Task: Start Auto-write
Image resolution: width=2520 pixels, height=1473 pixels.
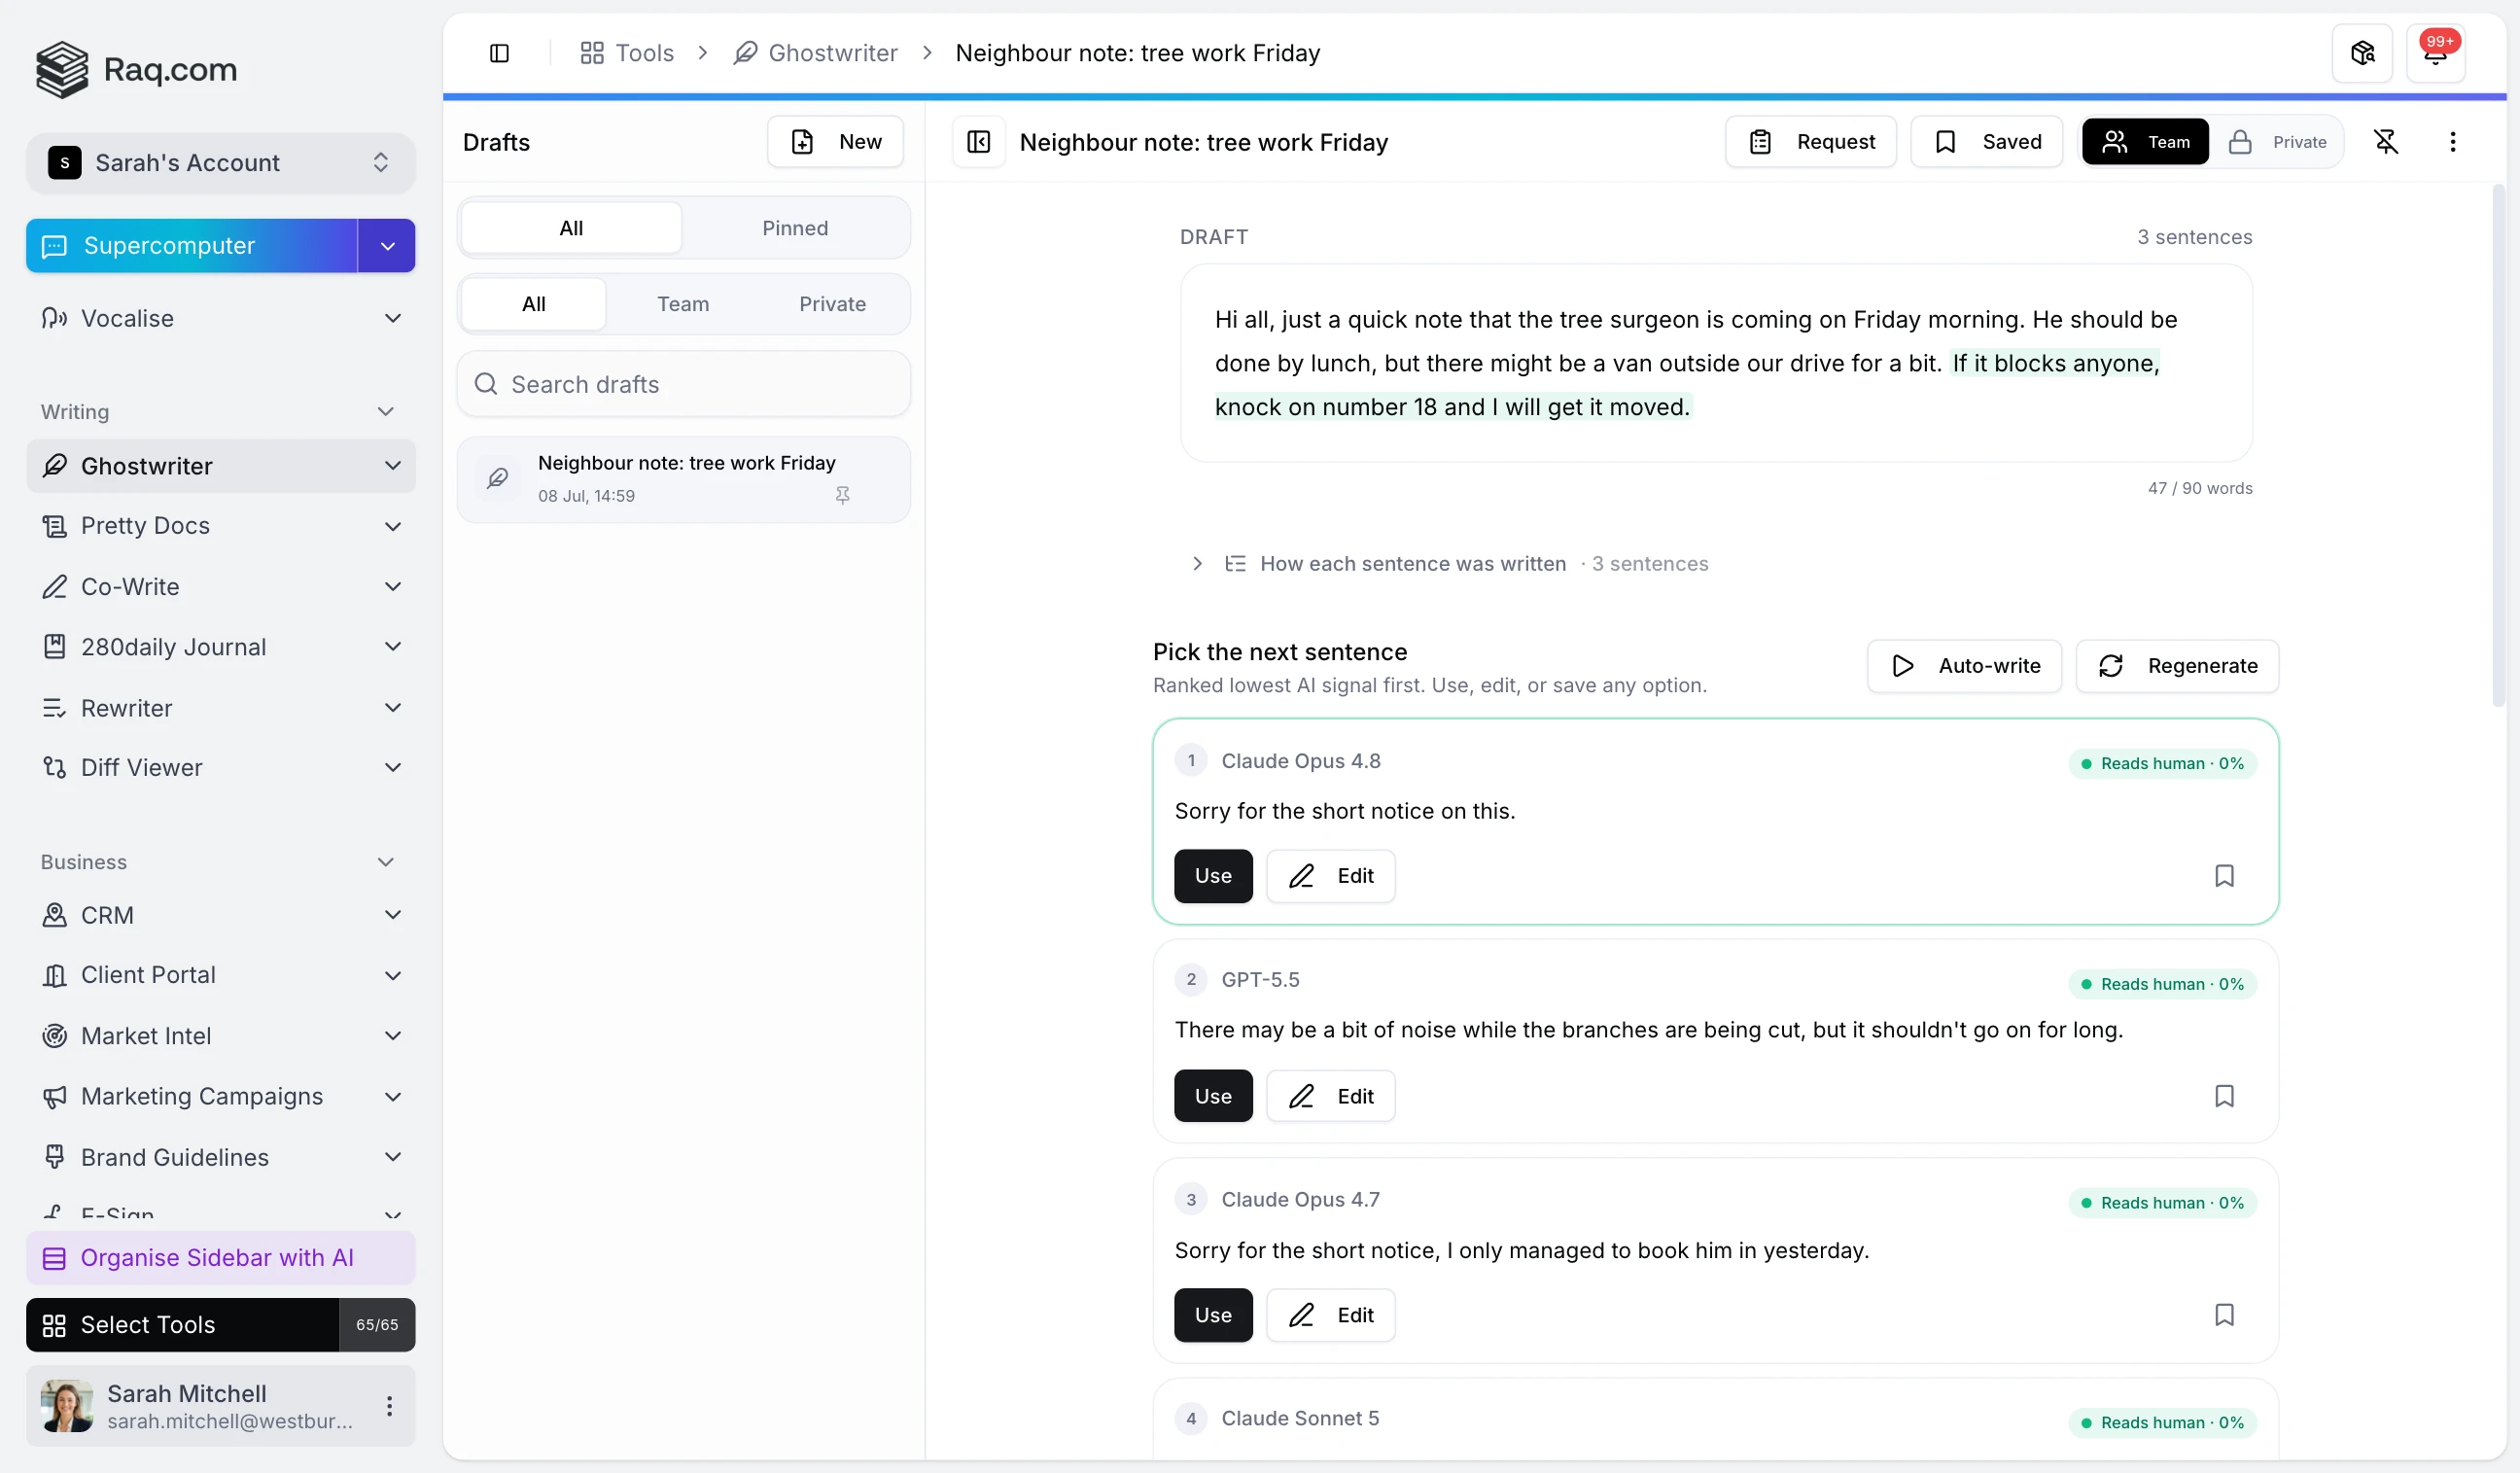Action: (x=1964, y=666)
